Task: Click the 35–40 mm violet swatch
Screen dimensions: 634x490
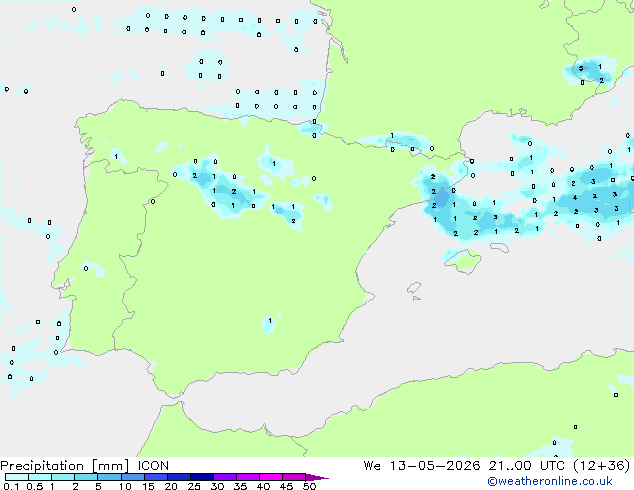Action: point(247,477)
